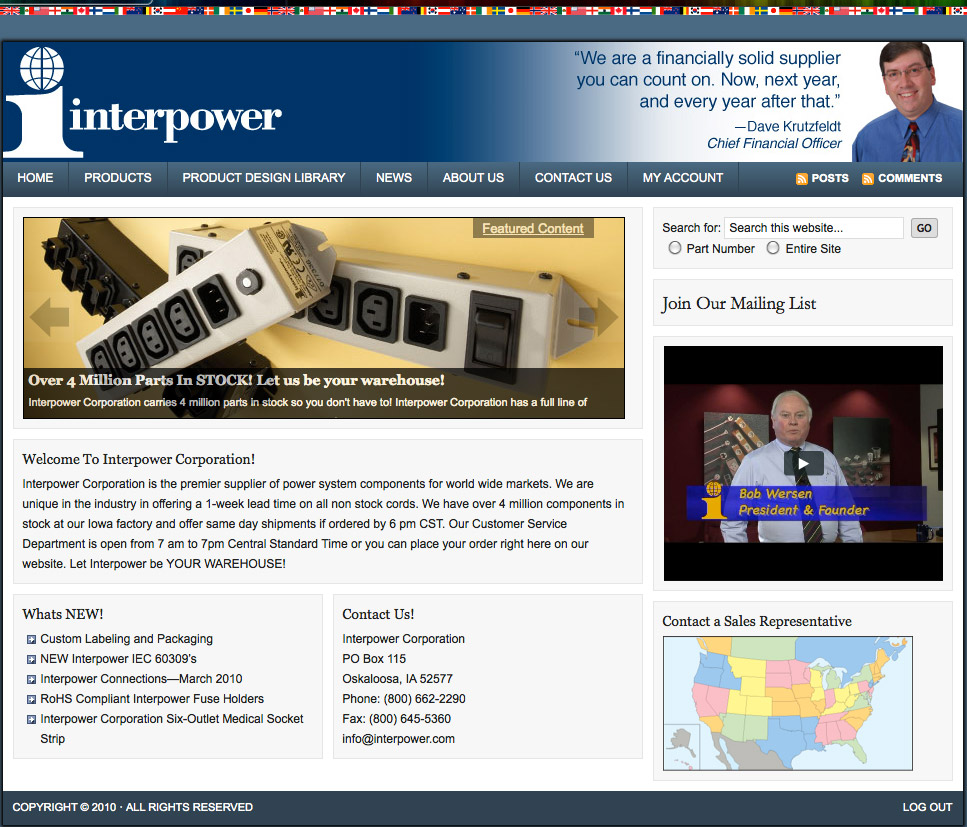Go to next featured slide arrow
The width and height of the screenshot is (967, 827).
(598, 316)
